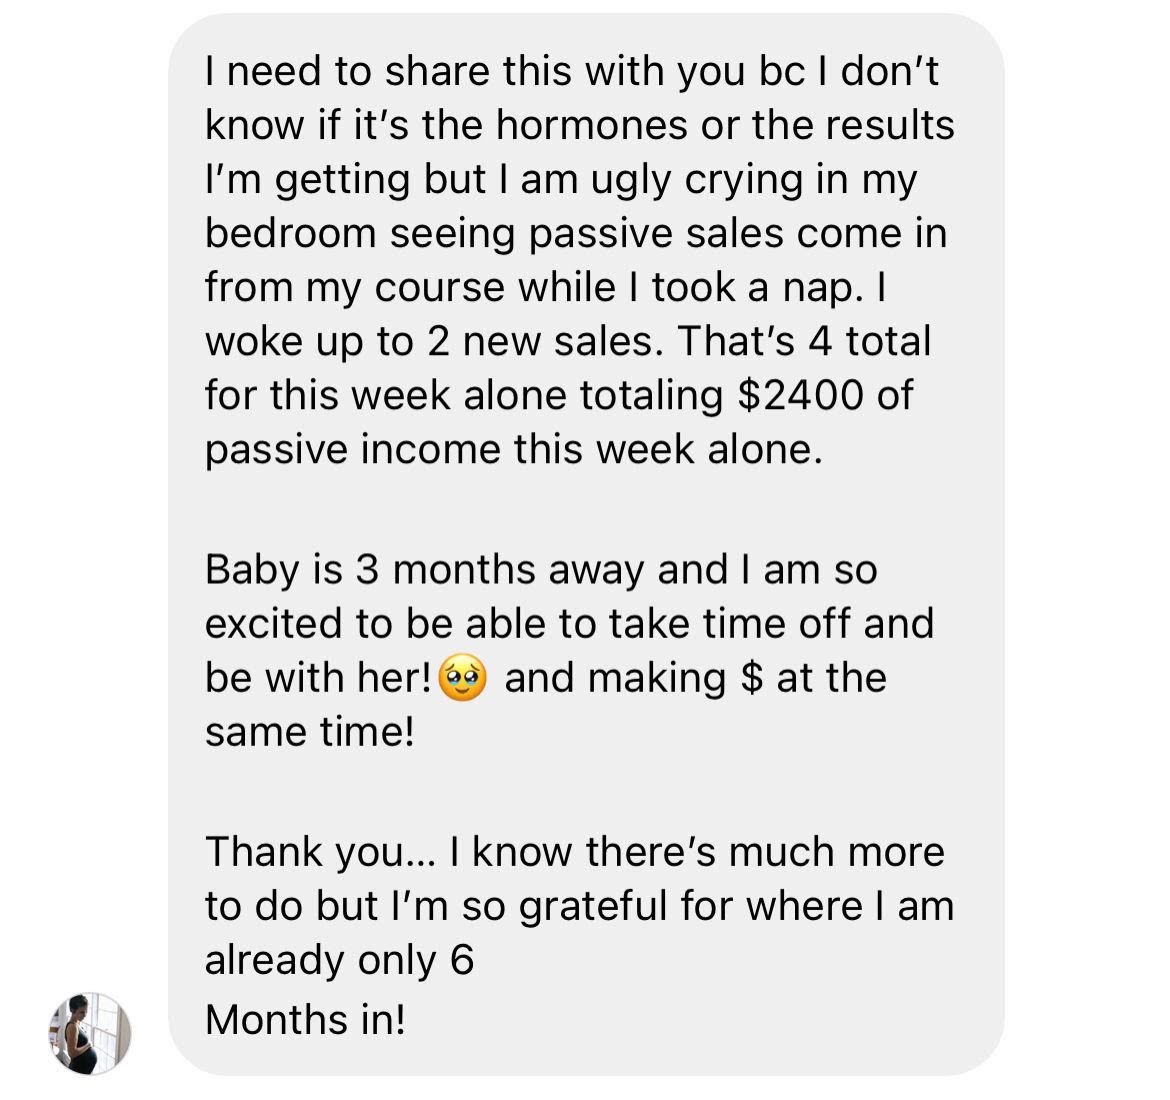Click the dollar sign after "and making"
This screenshot has height=1100, width=1170.
click(x=752, y=678)
